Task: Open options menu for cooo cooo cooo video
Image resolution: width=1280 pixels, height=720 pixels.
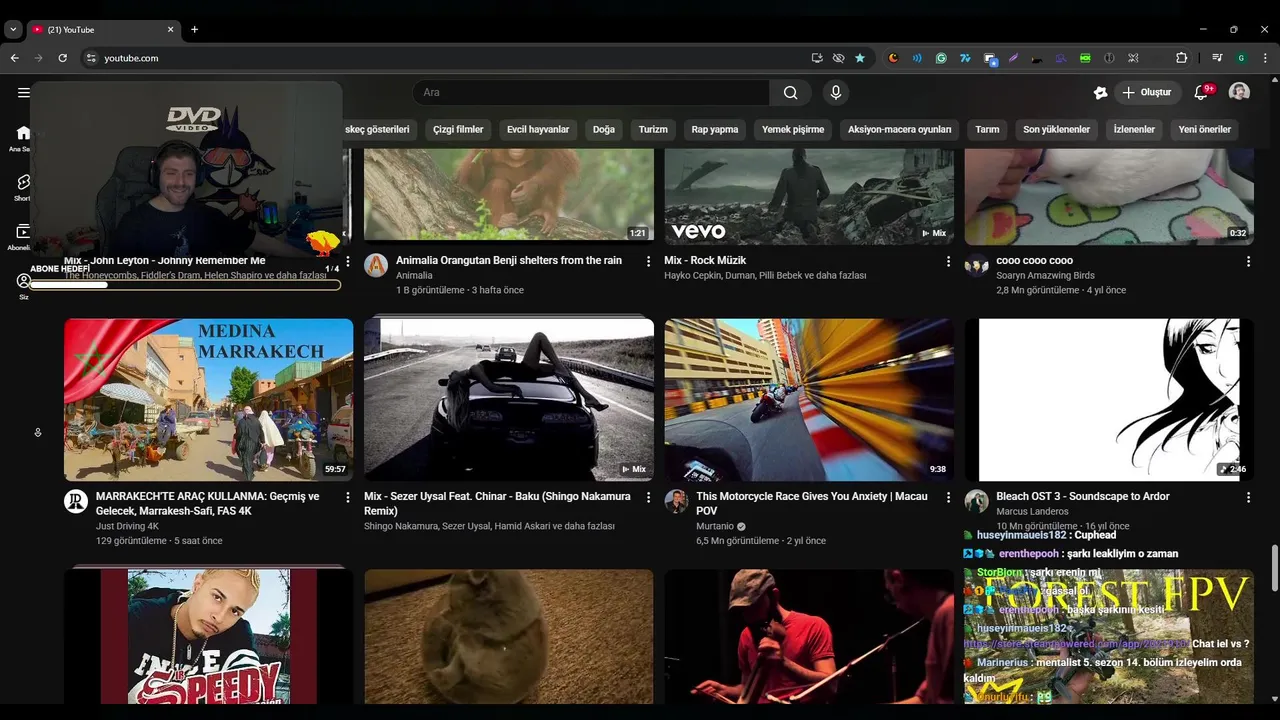Action: coord(1248,261)
